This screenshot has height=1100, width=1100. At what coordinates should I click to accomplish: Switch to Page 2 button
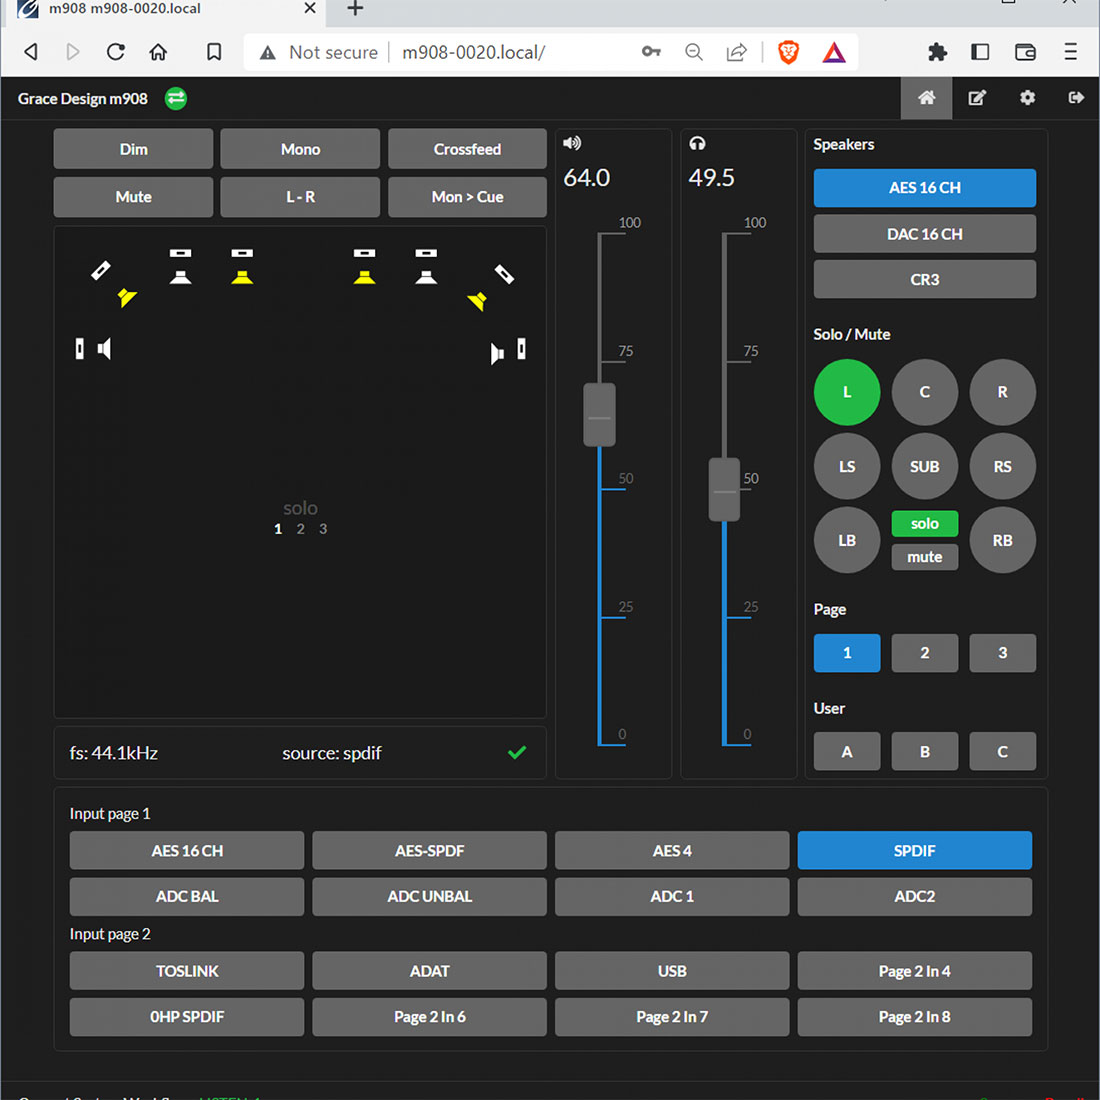[925, 653]
